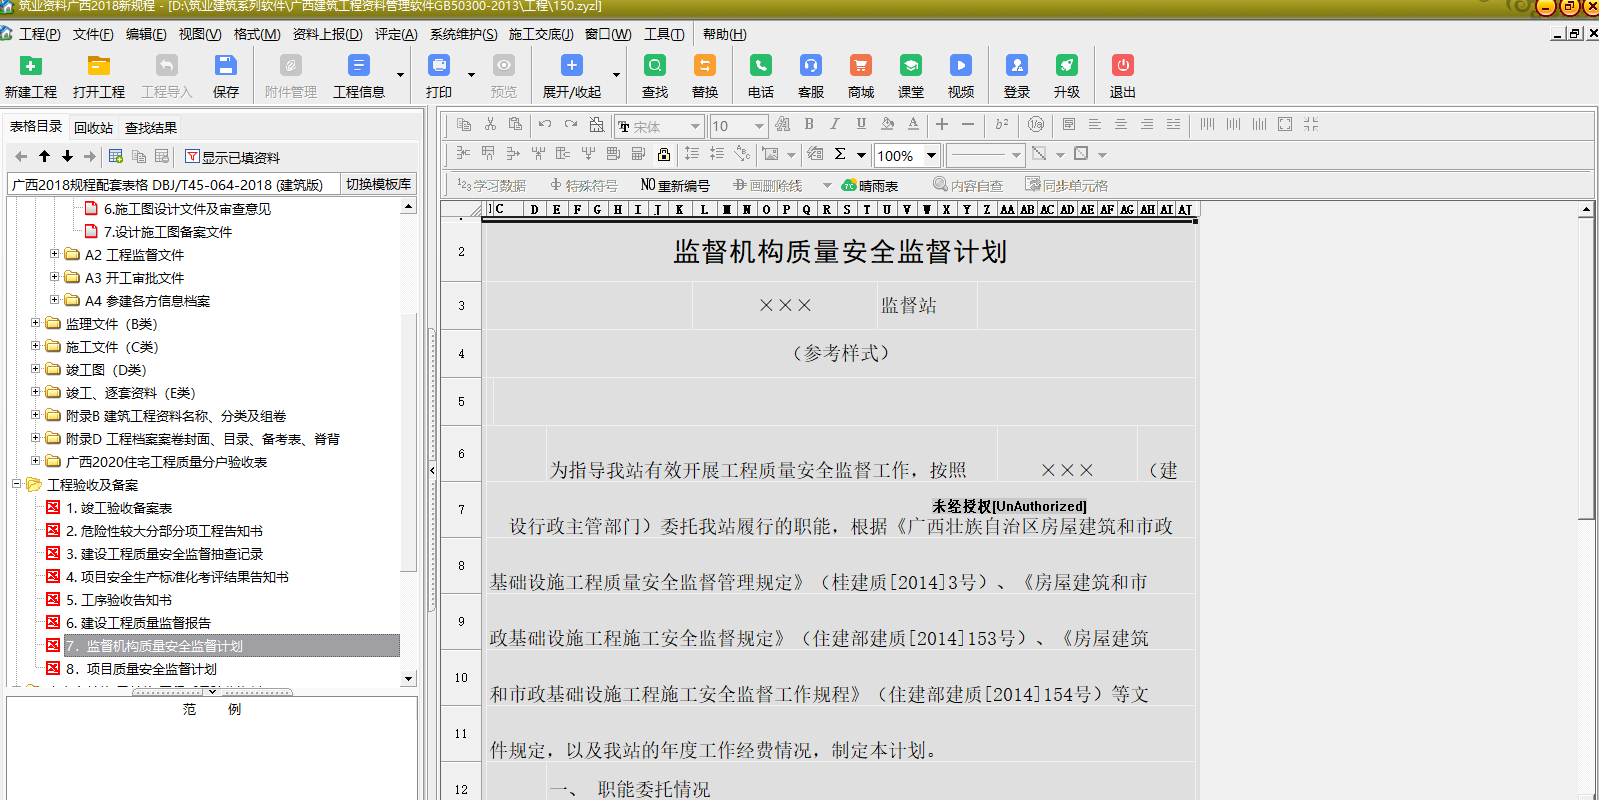Toggle the 晴雨表 option
The height and width of the screenshot is (800, 1599).
[870, 185]
